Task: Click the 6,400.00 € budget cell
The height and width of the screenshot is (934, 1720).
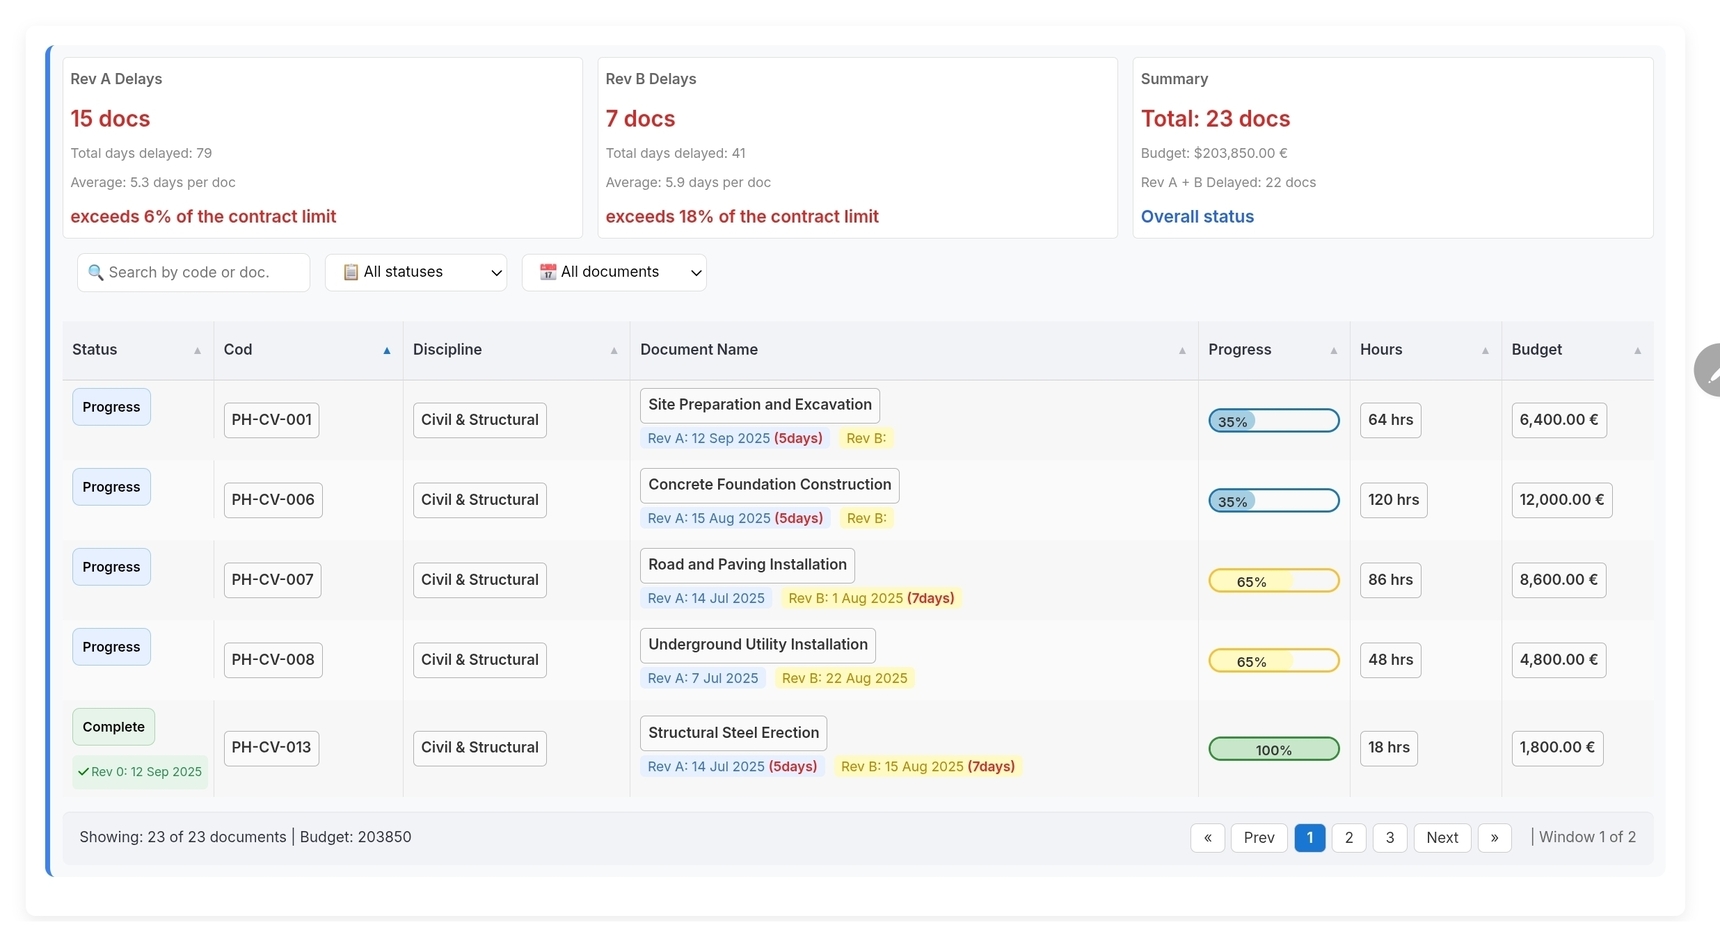Action: tap(1559, 420)
